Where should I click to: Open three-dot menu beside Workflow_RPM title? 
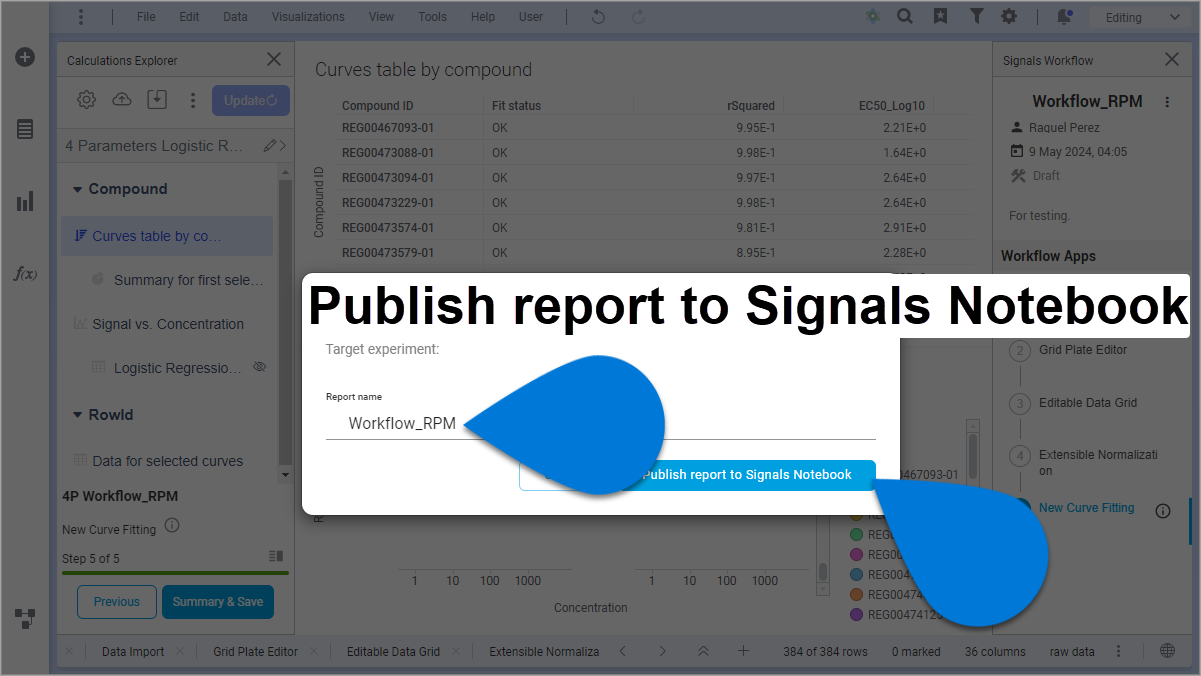point(1166,102)
